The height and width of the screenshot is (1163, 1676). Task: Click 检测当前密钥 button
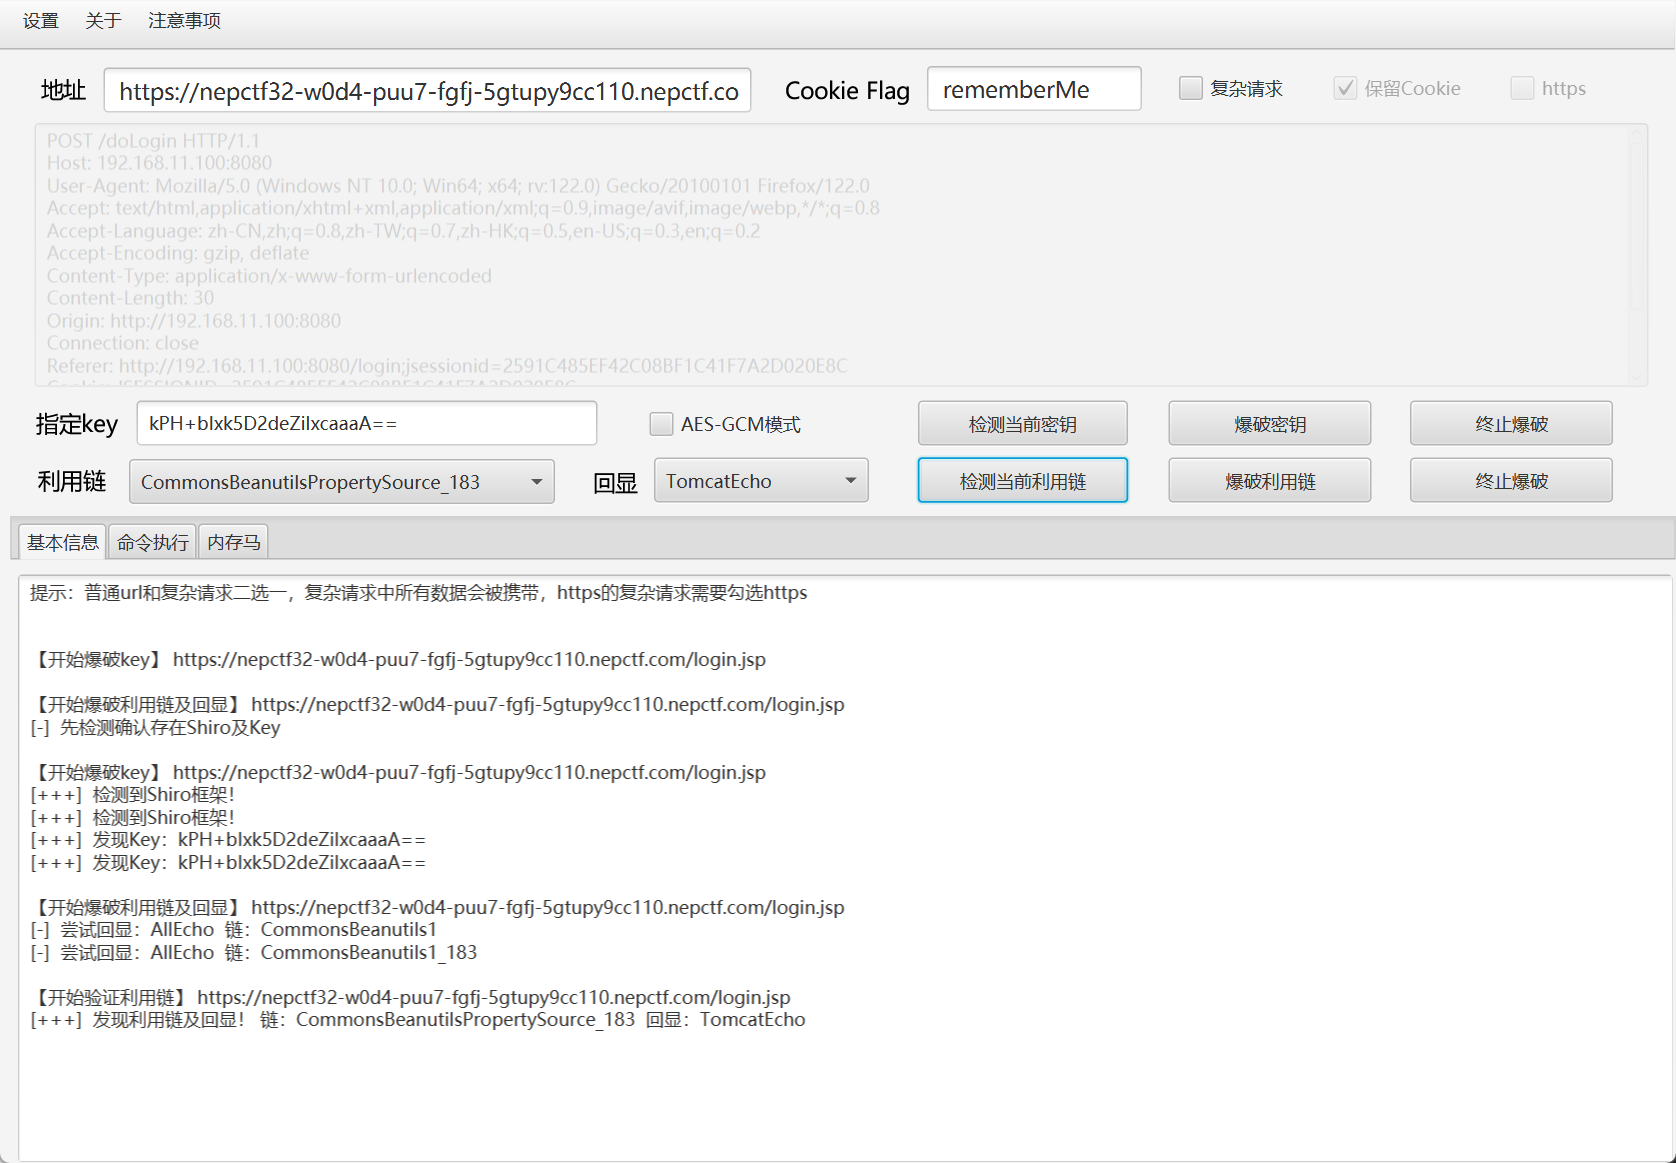point(1022,424)
